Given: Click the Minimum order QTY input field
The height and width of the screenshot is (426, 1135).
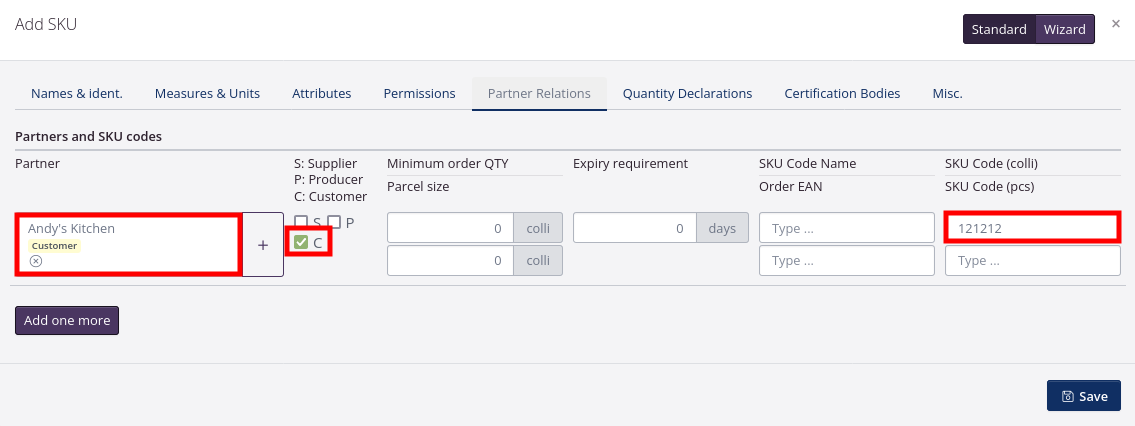Looking at the screenshot, I should (450, 228).
